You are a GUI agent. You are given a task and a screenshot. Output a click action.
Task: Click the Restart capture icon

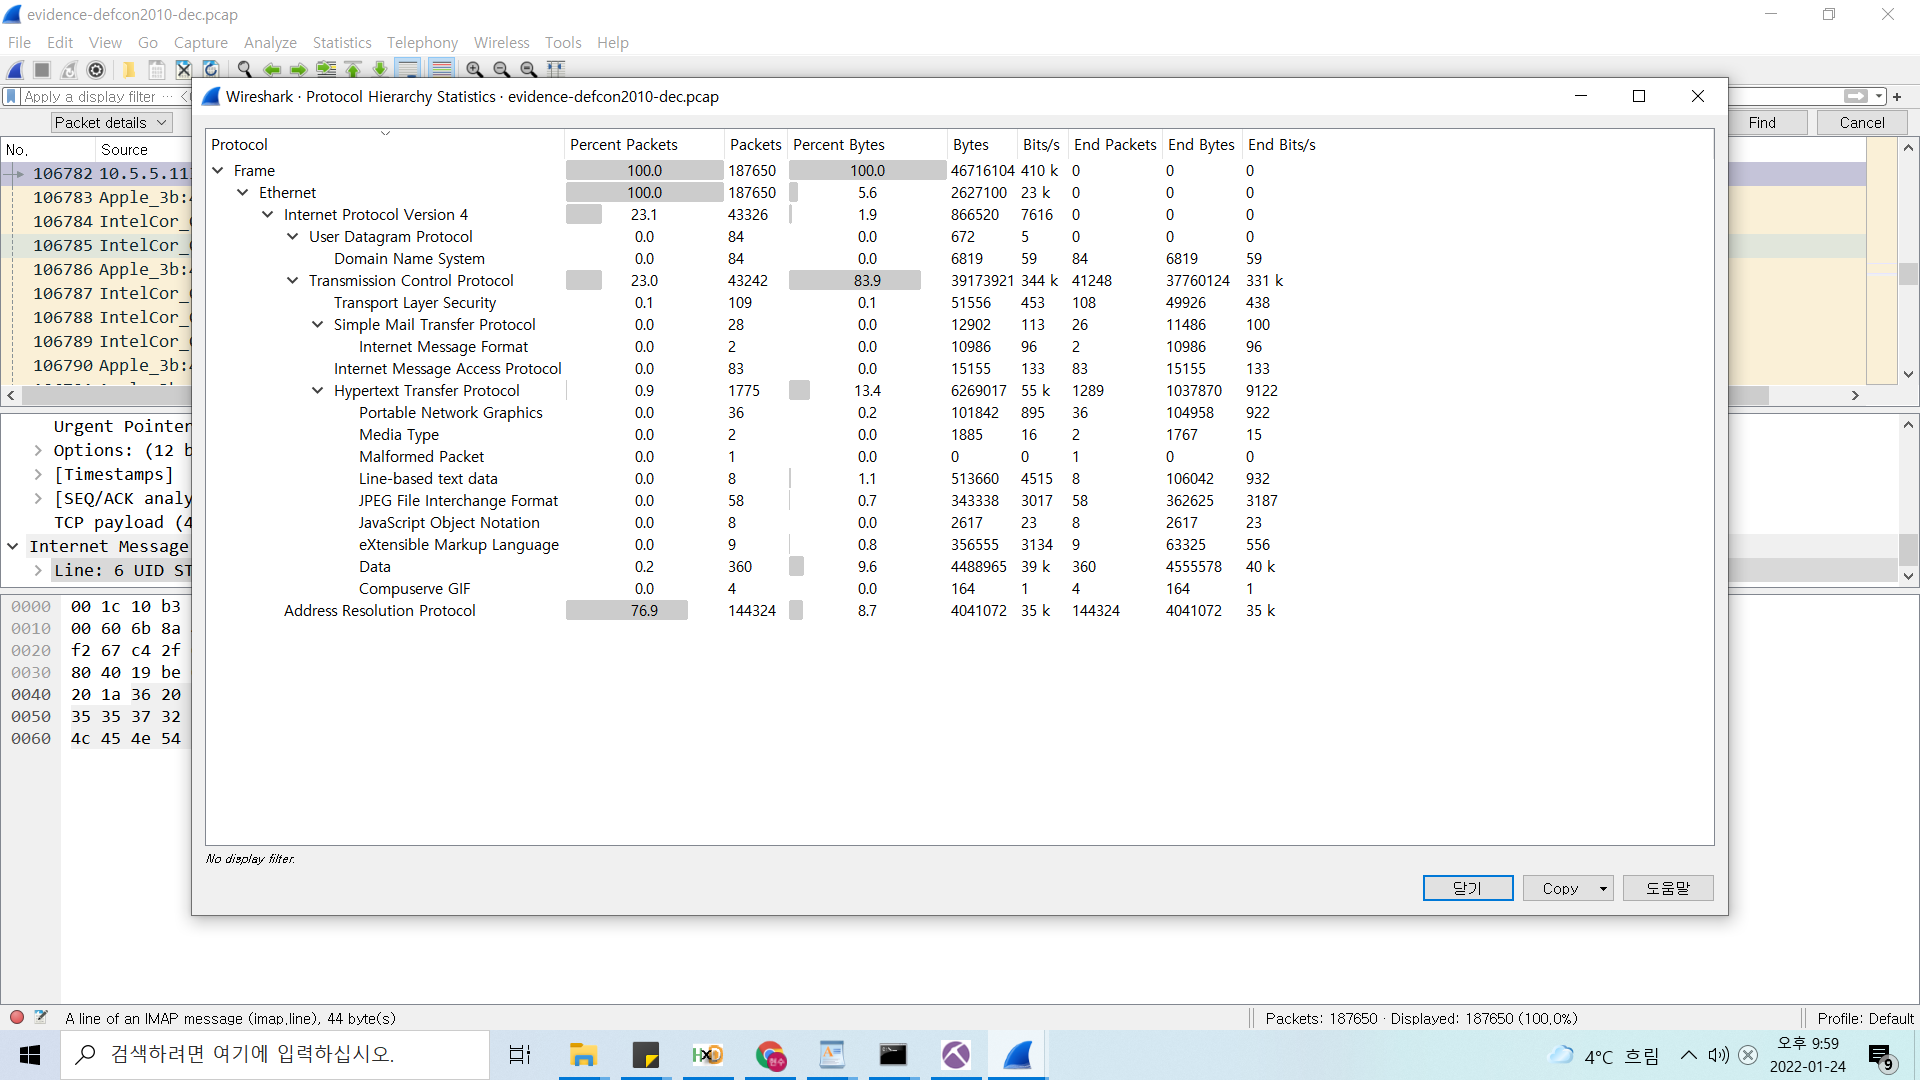(69, 69)
